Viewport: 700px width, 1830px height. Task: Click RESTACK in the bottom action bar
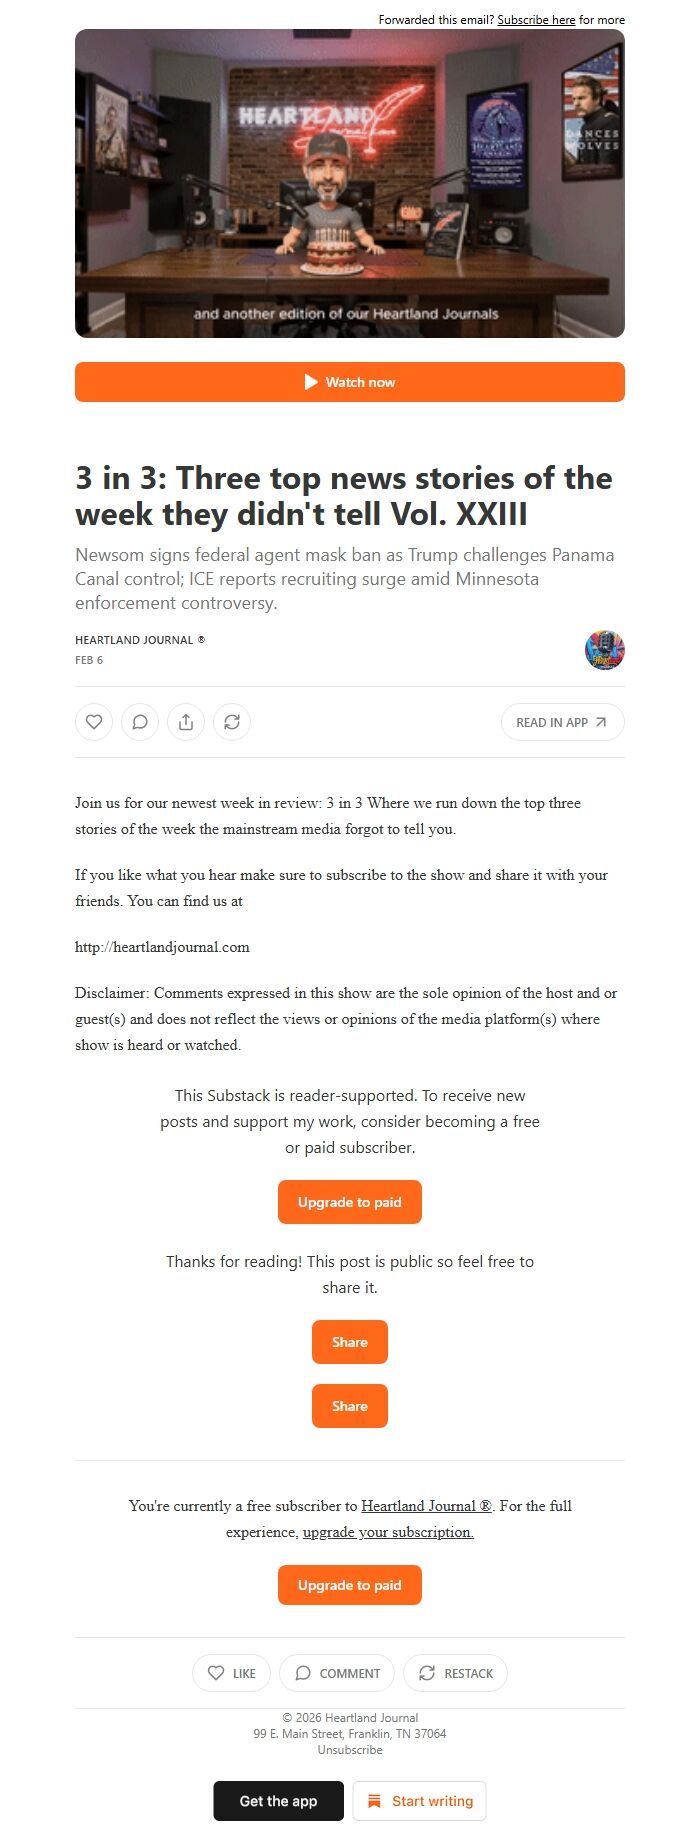coord(455,1673)
